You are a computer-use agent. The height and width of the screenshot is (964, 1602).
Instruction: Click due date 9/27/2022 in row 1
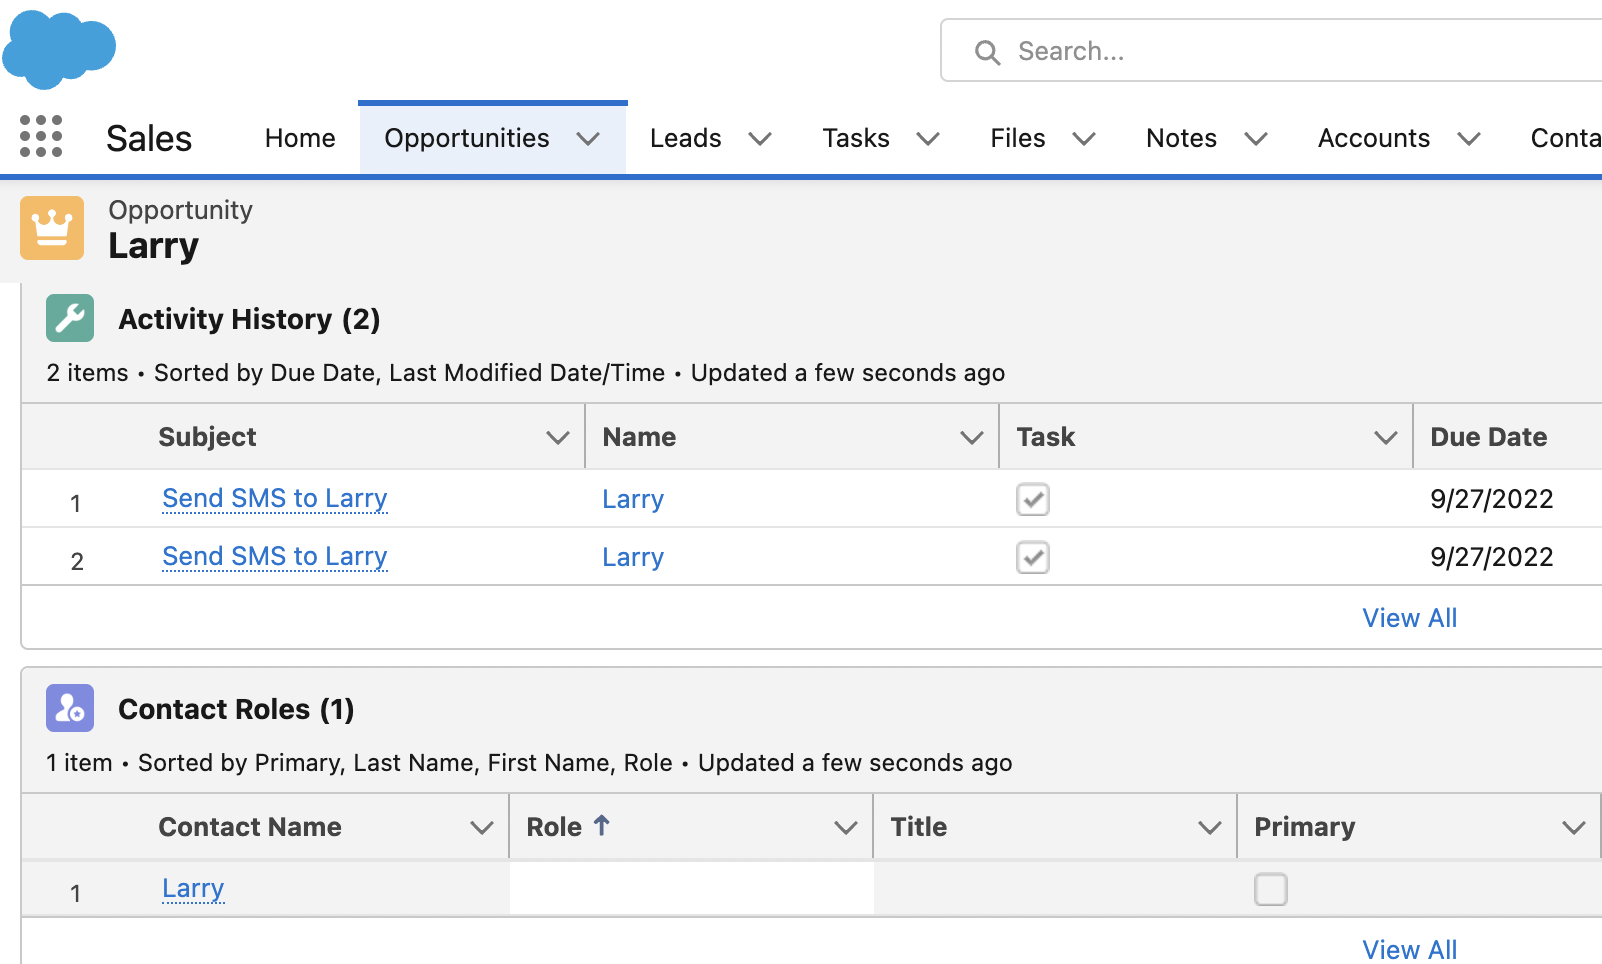point(1492,499)
